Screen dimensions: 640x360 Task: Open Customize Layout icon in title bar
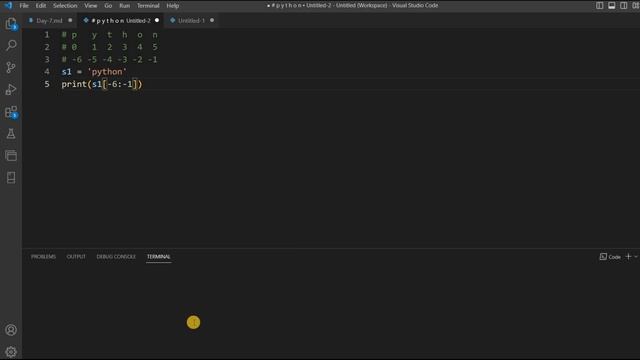636,5
